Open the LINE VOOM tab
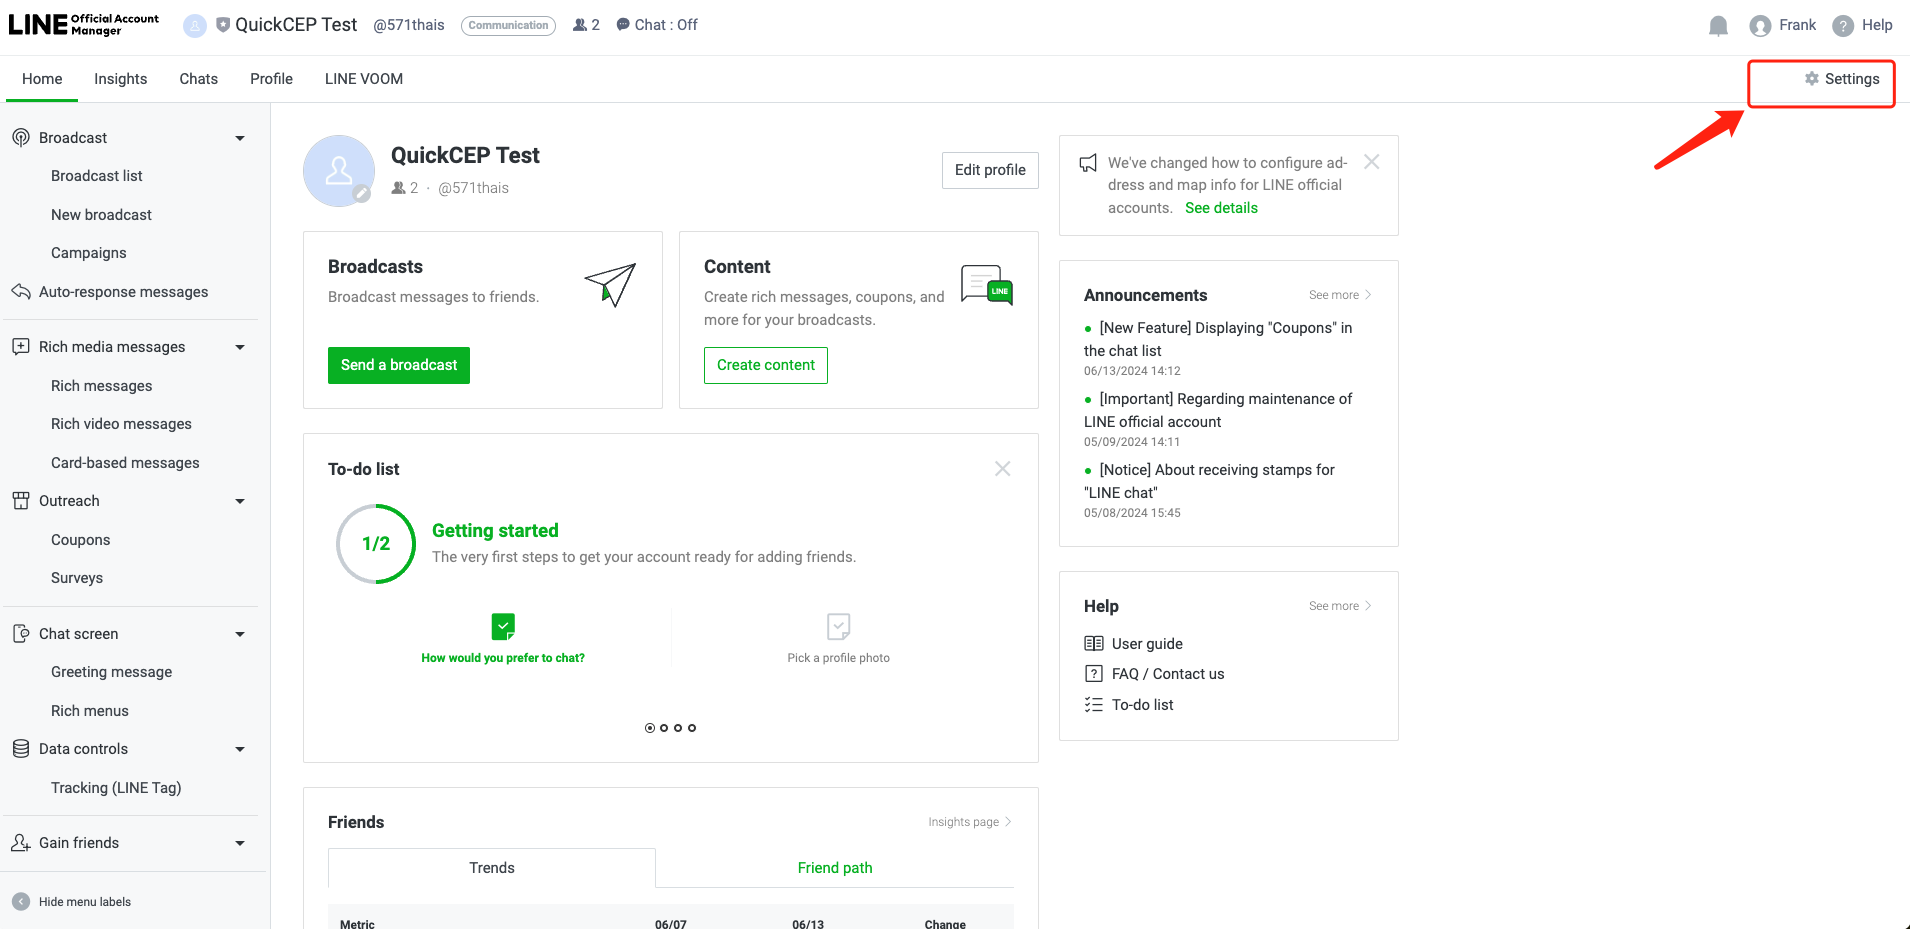1910x929 pixels. pos(364,79)
